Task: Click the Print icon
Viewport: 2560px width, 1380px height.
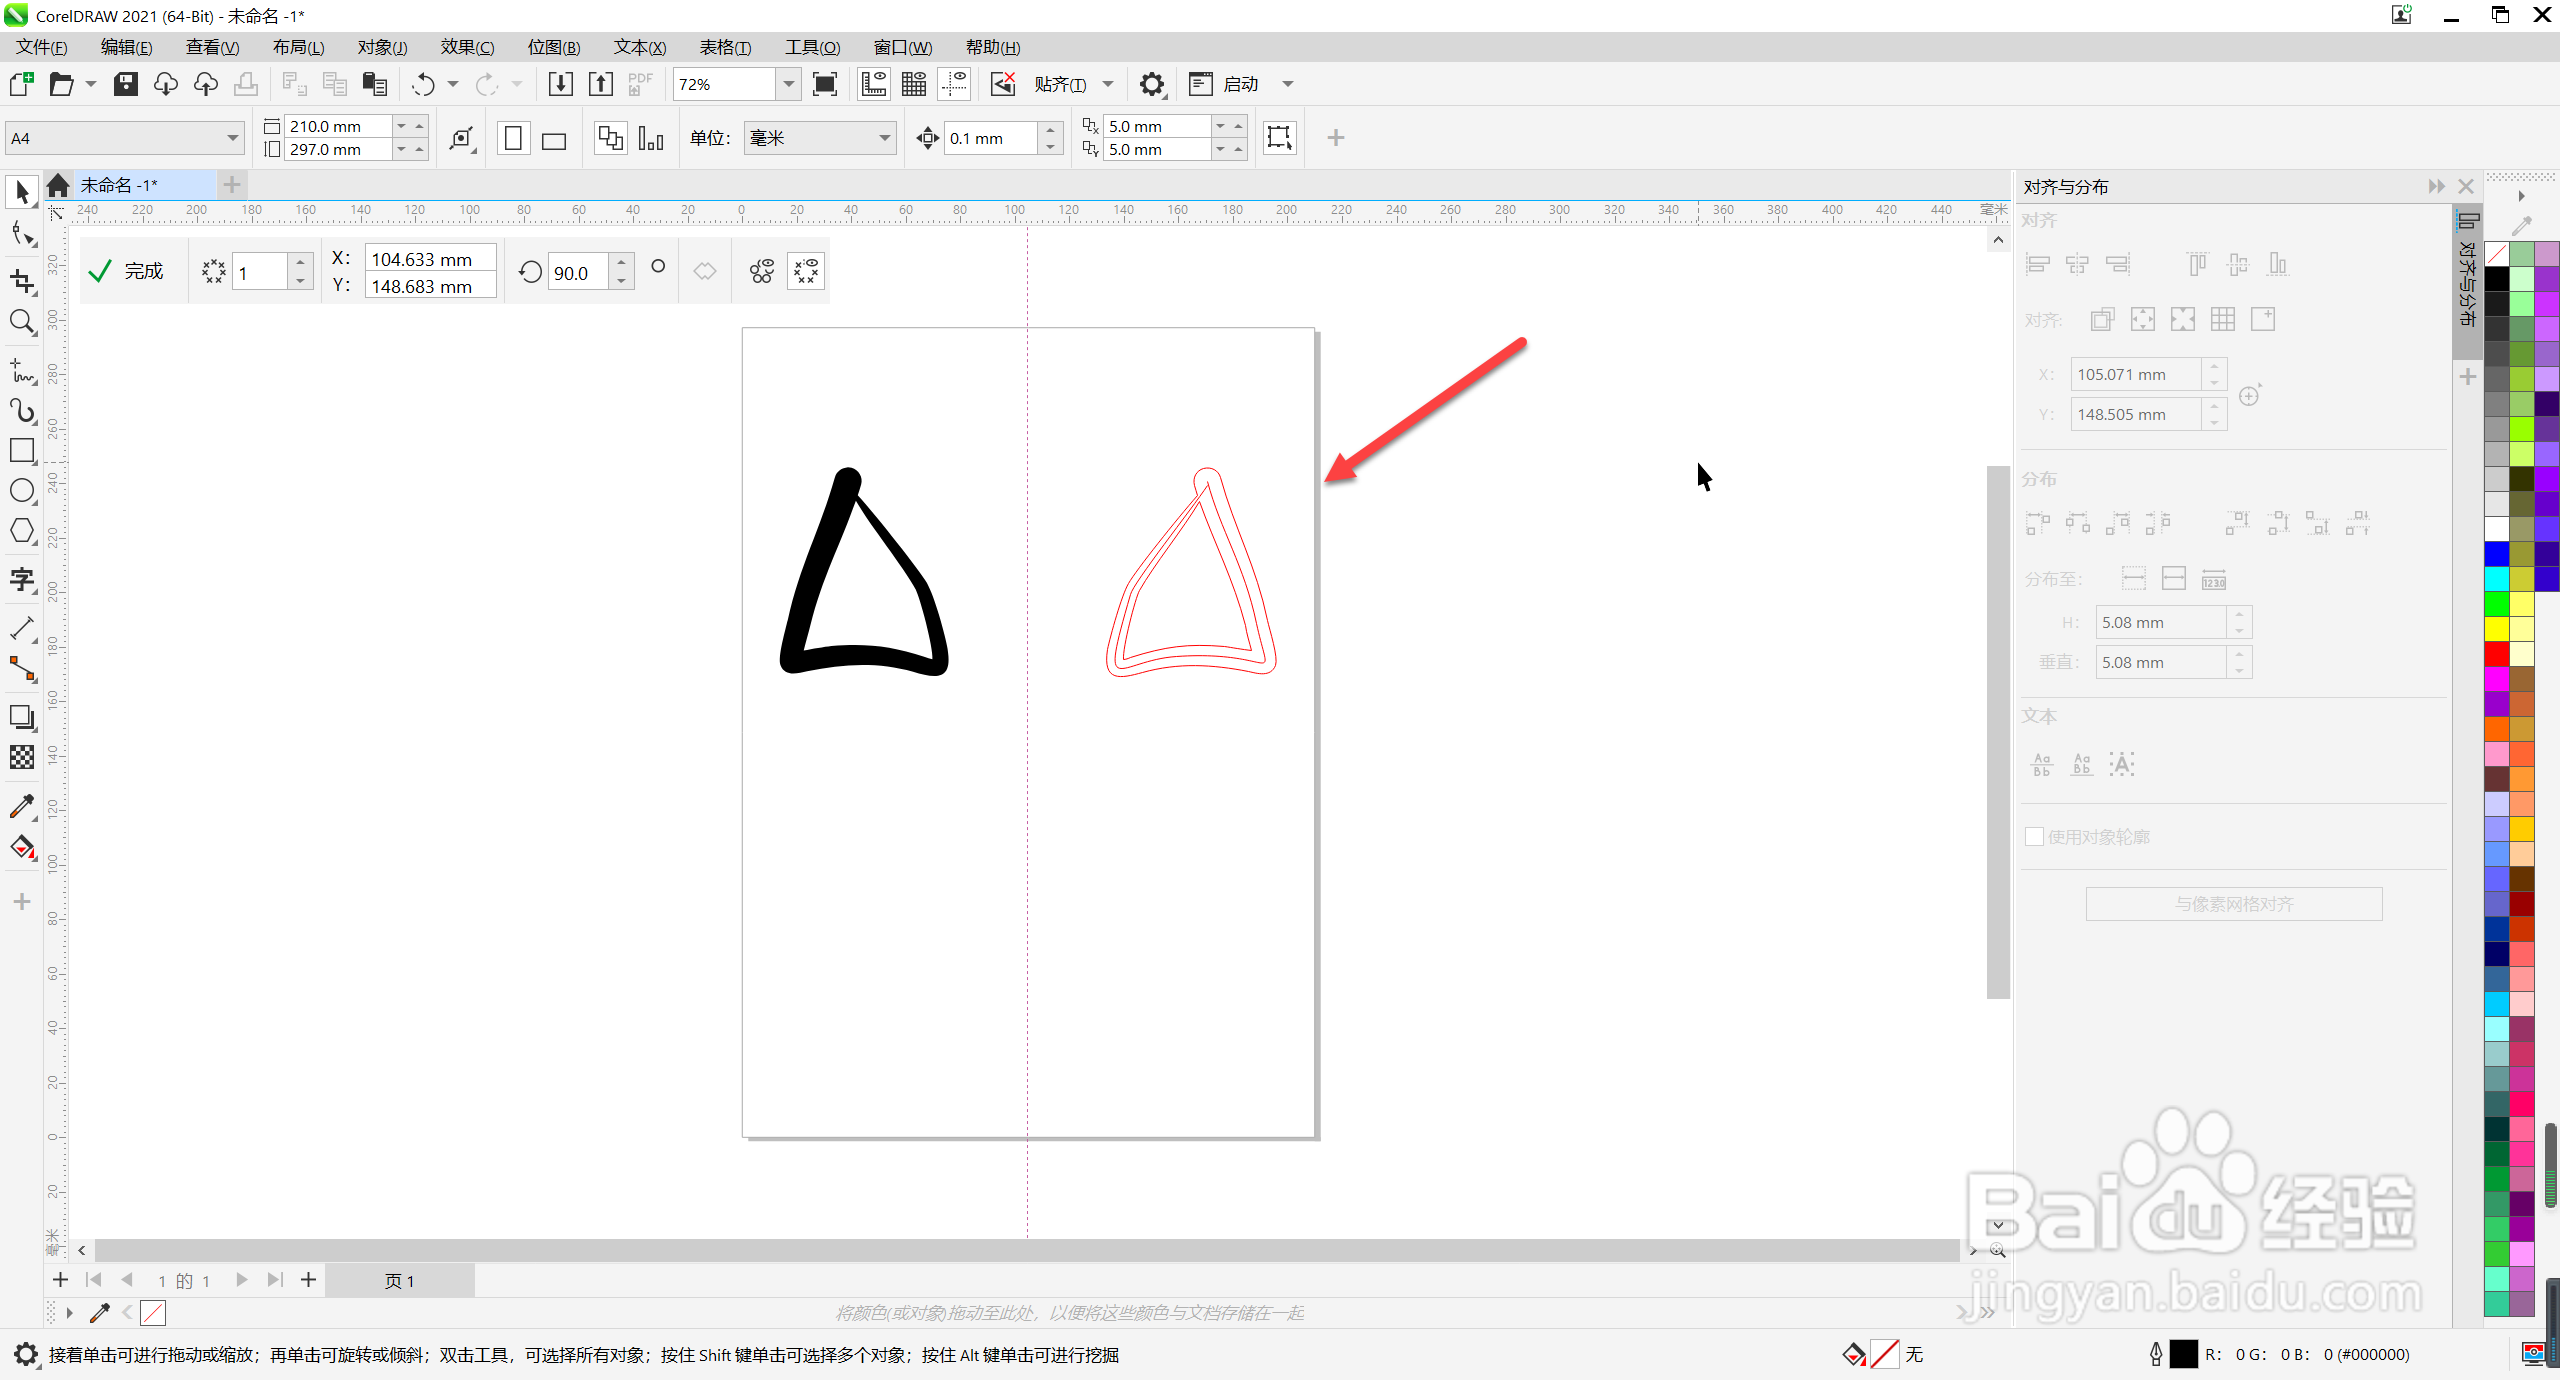Action: (245, 84)
